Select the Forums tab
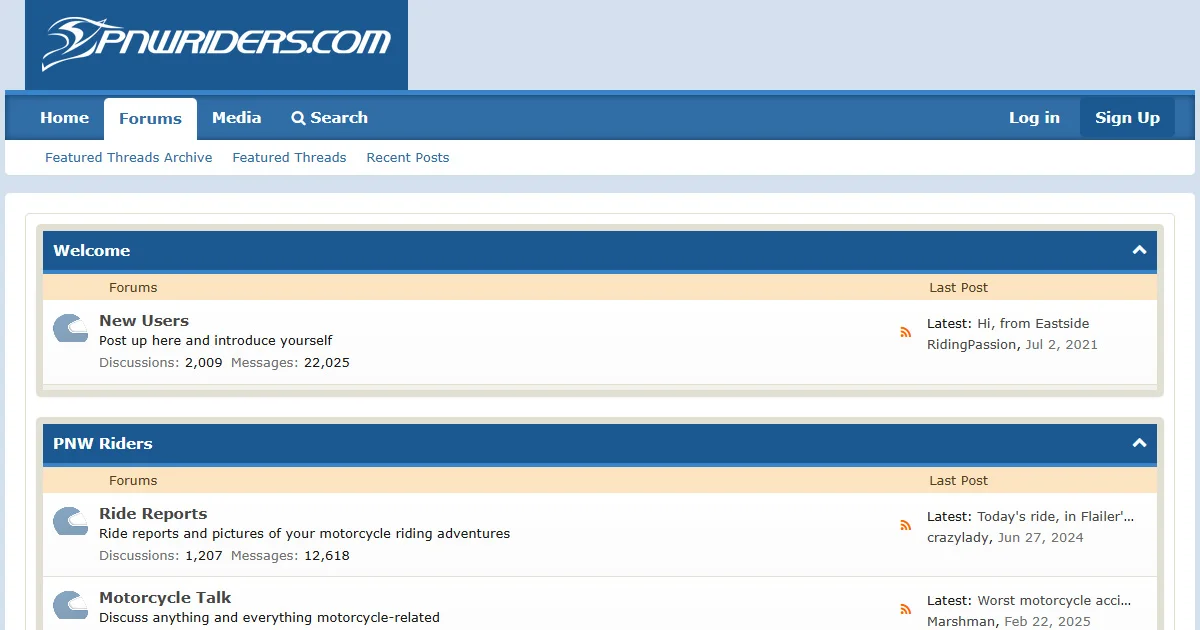Screen dimensions: 1200x630 click(x=150, y=119)
